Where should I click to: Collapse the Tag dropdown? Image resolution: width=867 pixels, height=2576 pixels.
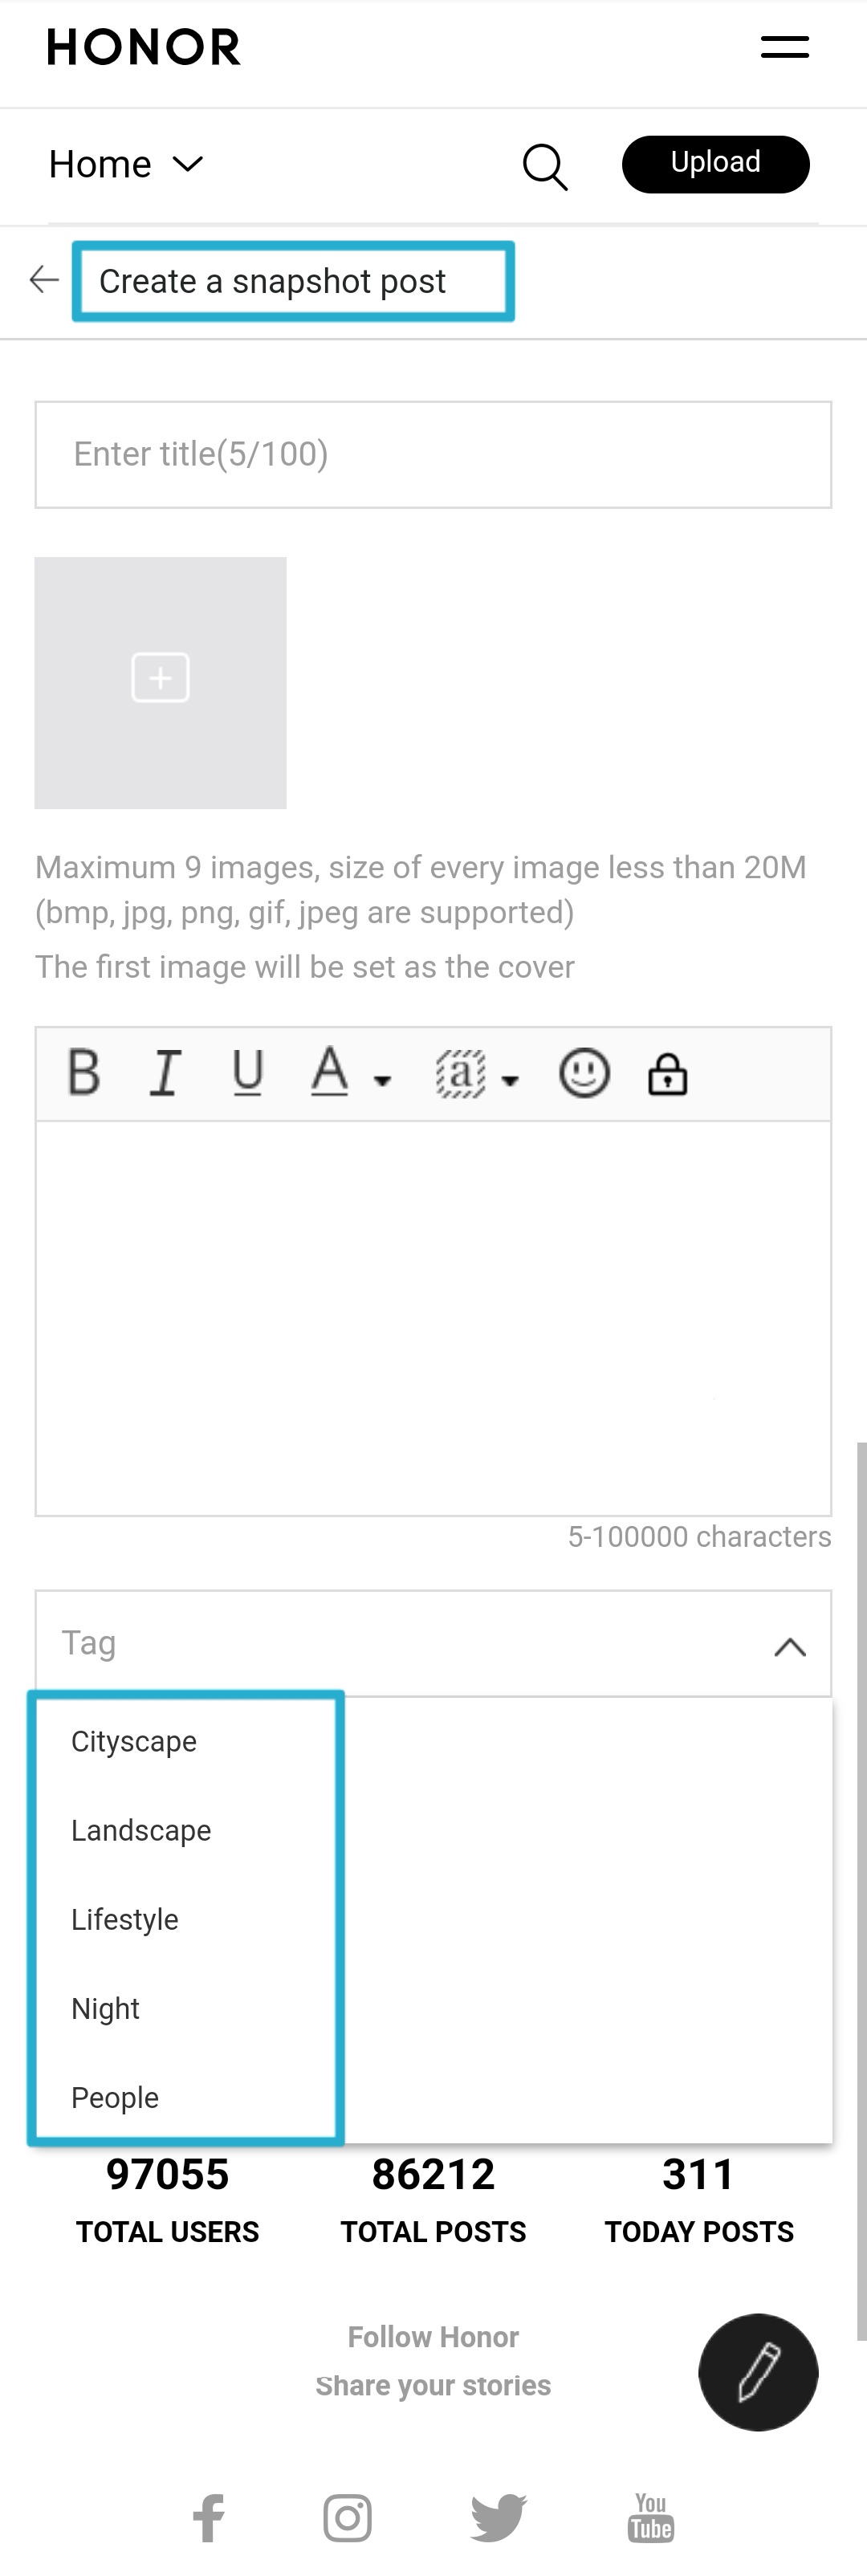pos(789,1646)
